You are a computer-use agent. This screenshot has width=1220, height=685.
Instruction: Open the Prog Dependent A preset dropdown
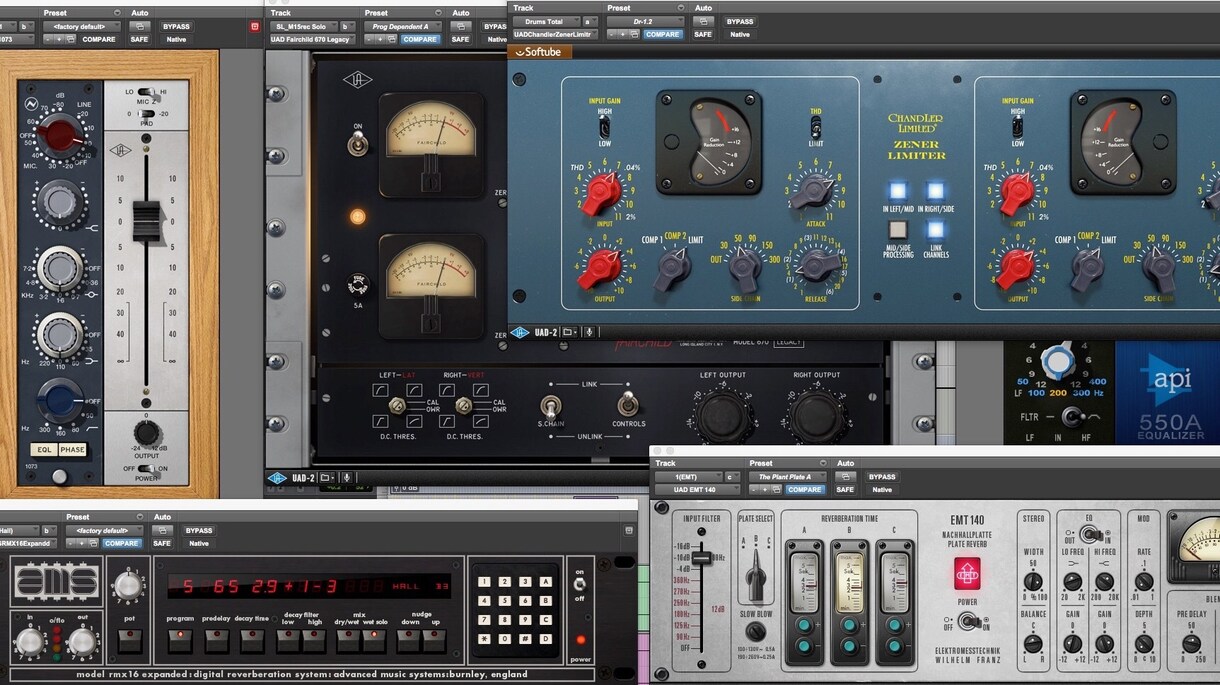(402, 26)
